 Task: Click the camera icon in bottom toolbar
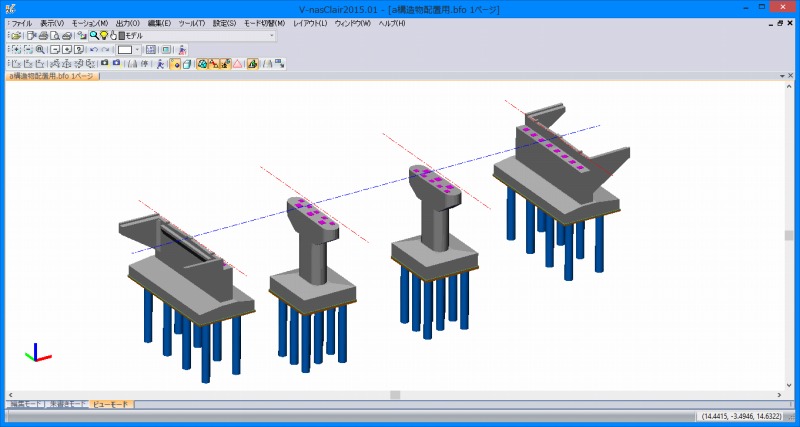[104, 63]
